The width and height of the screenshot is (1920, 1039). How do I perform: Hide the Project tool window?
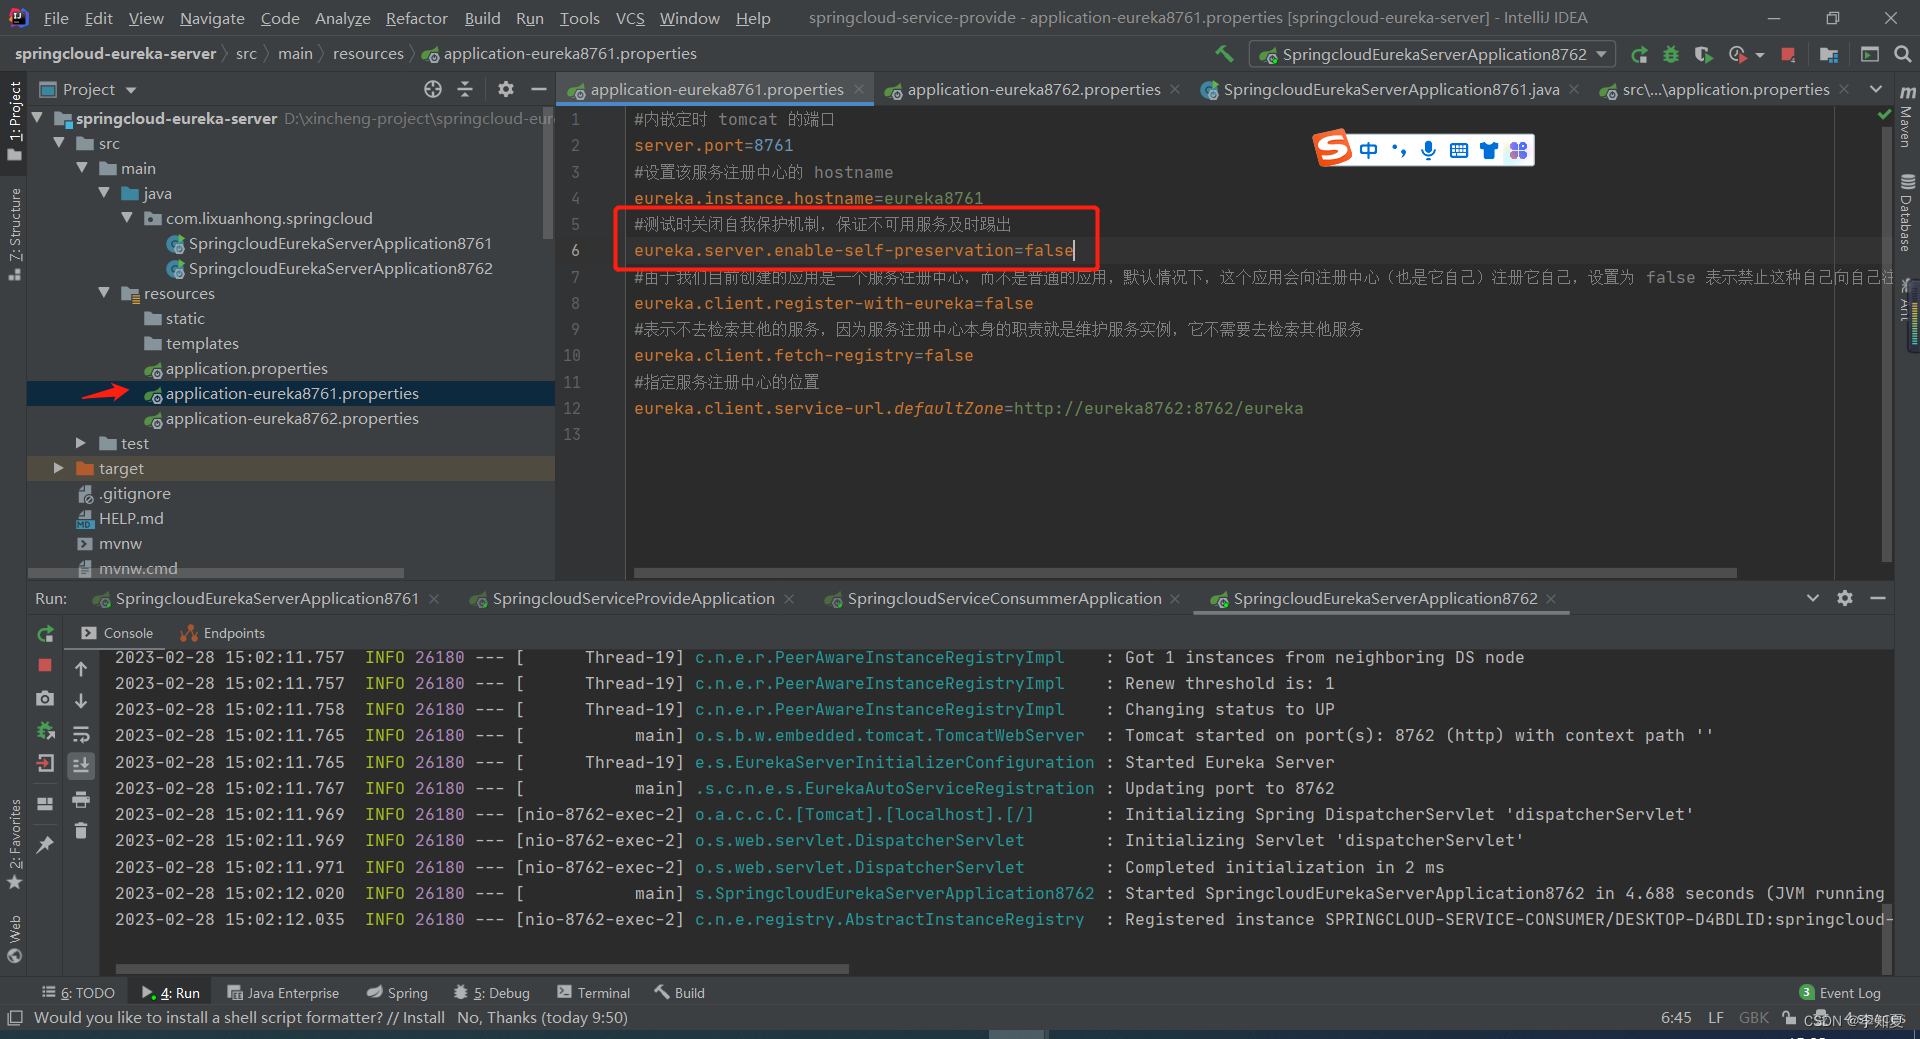538,89
